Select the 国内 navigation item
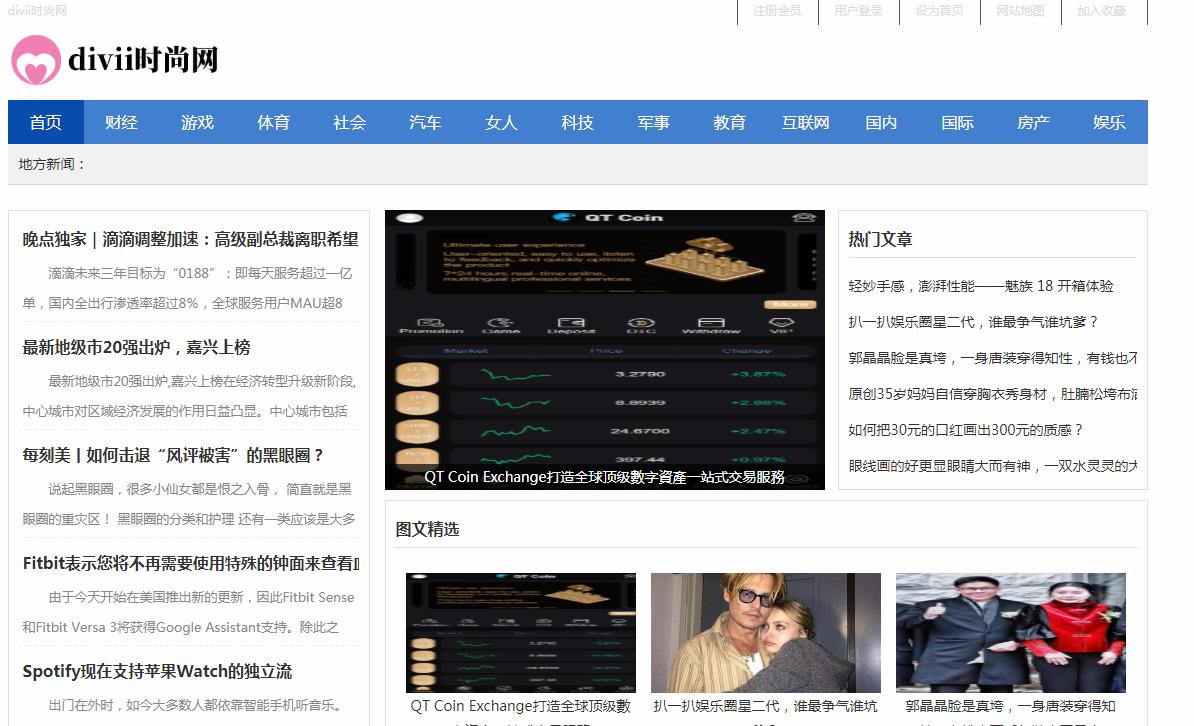1194x726 pixels. pos(881,122)
